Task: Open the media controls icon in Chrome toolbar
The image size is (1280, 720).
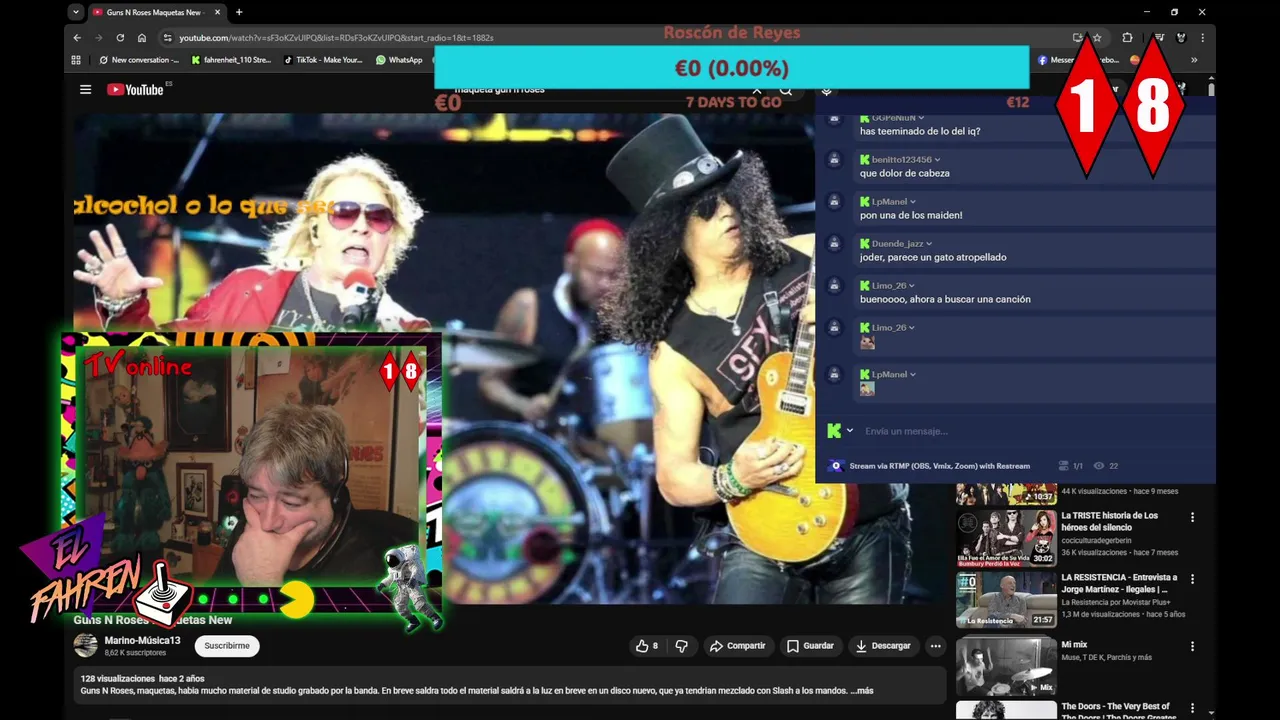Action: [1159, 37]
